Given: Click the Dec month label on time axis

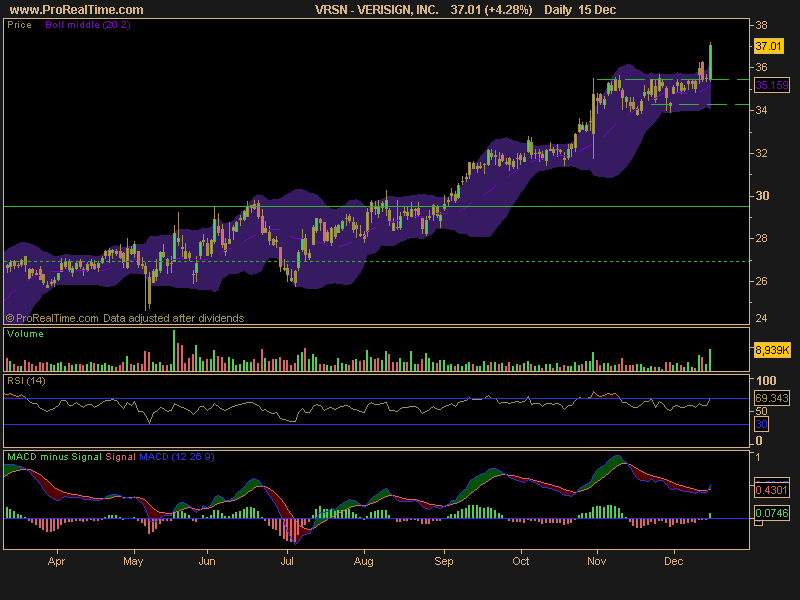Looking at the screenshot, I should pos(673,561).
